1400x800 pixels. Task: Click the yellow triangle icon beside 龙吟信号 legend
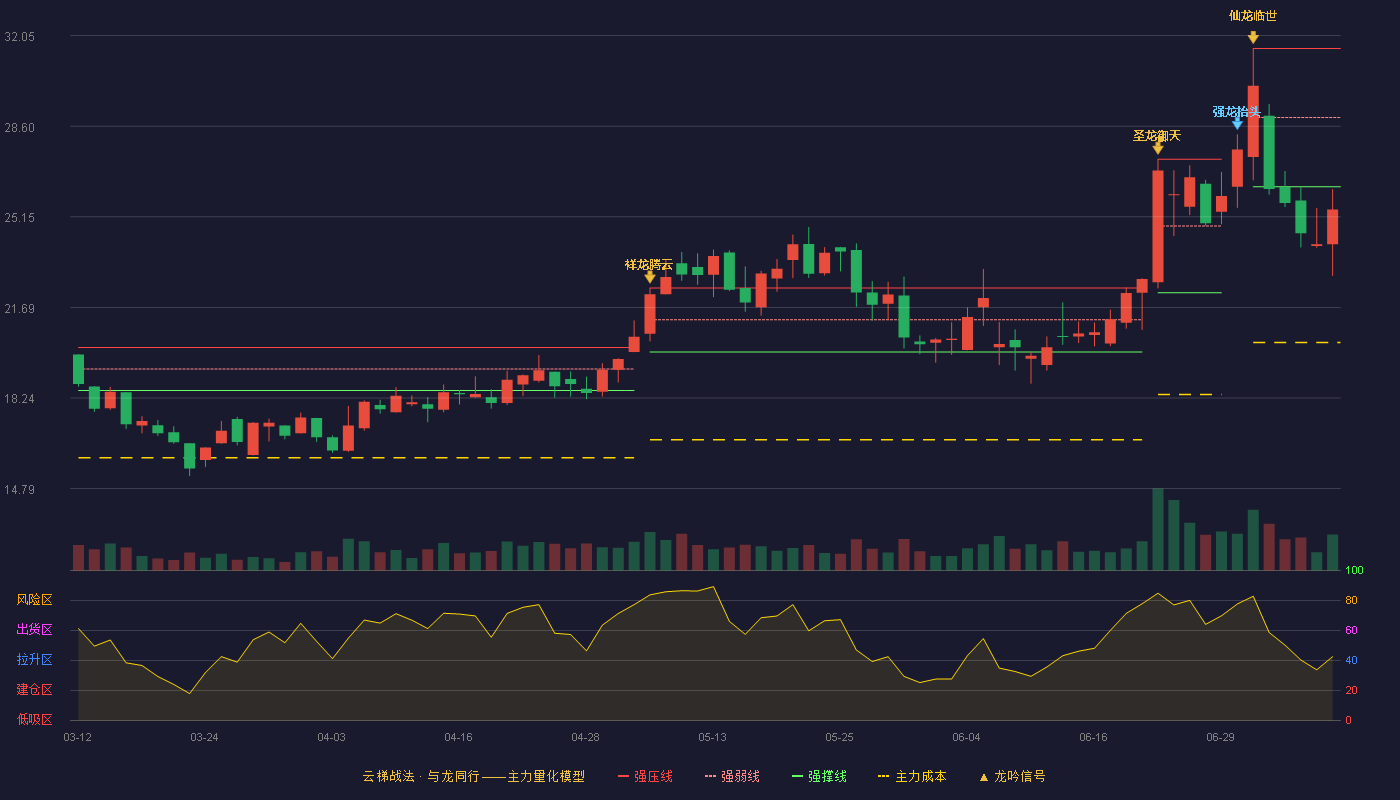983,777
